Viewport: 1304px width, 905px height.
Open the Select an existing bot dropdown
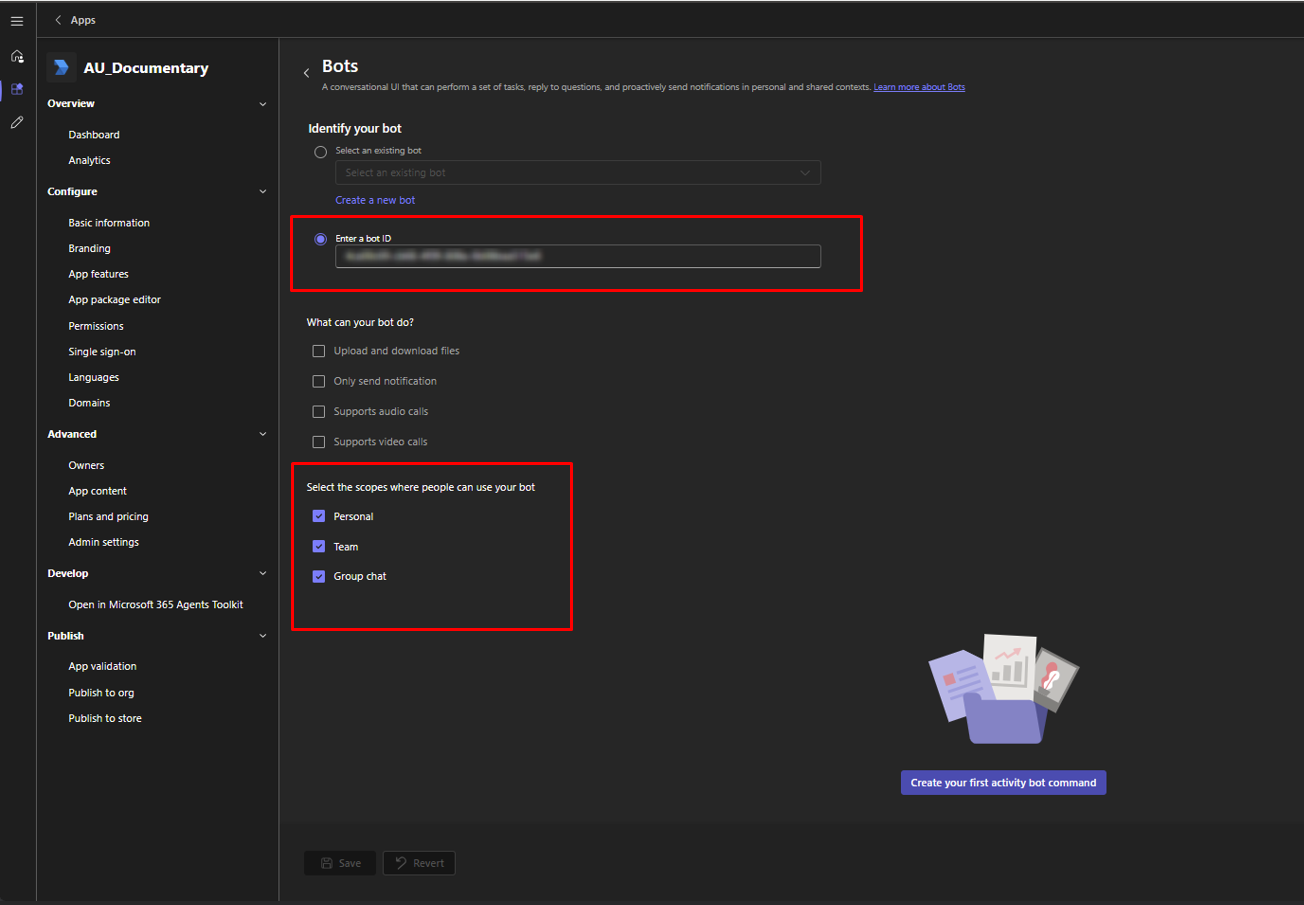tap(577, 173)
